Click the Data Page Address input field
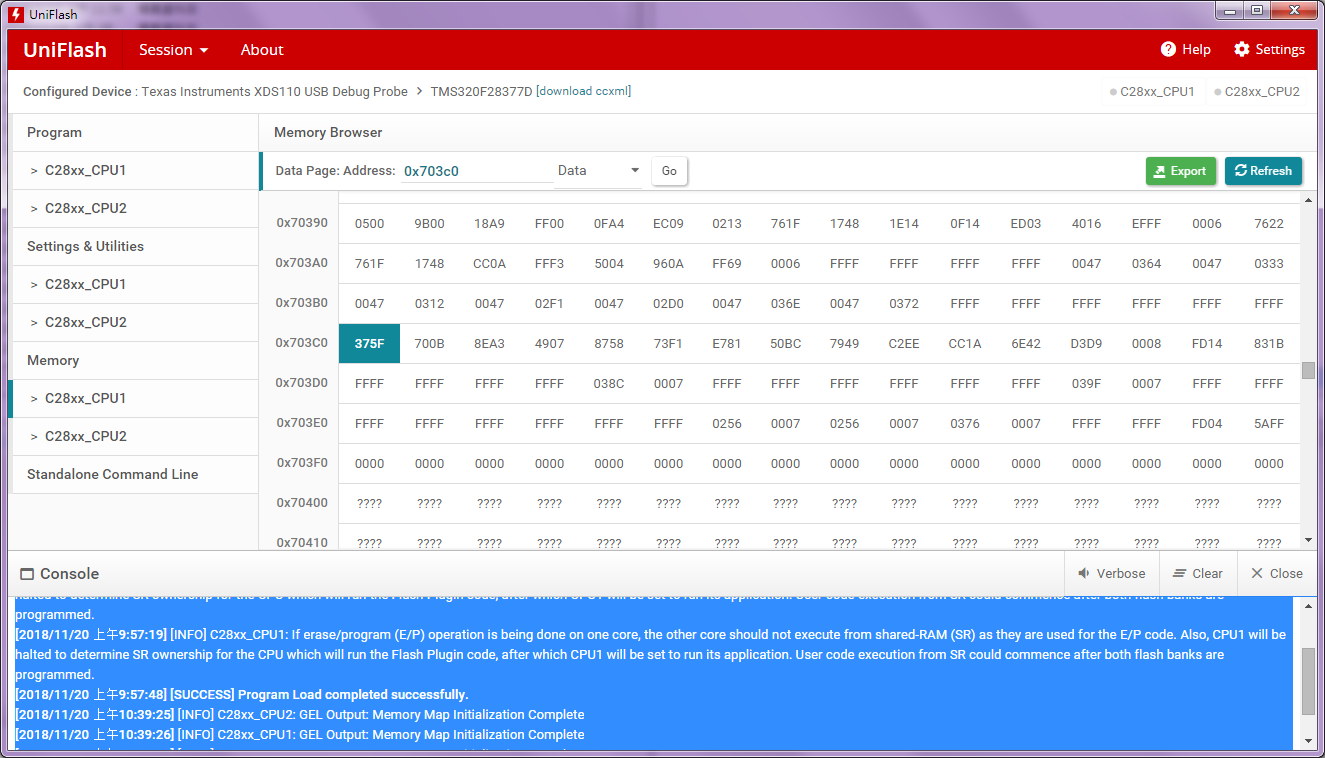The width and height of the screenshot is (1325, 758). click(478, 171)
